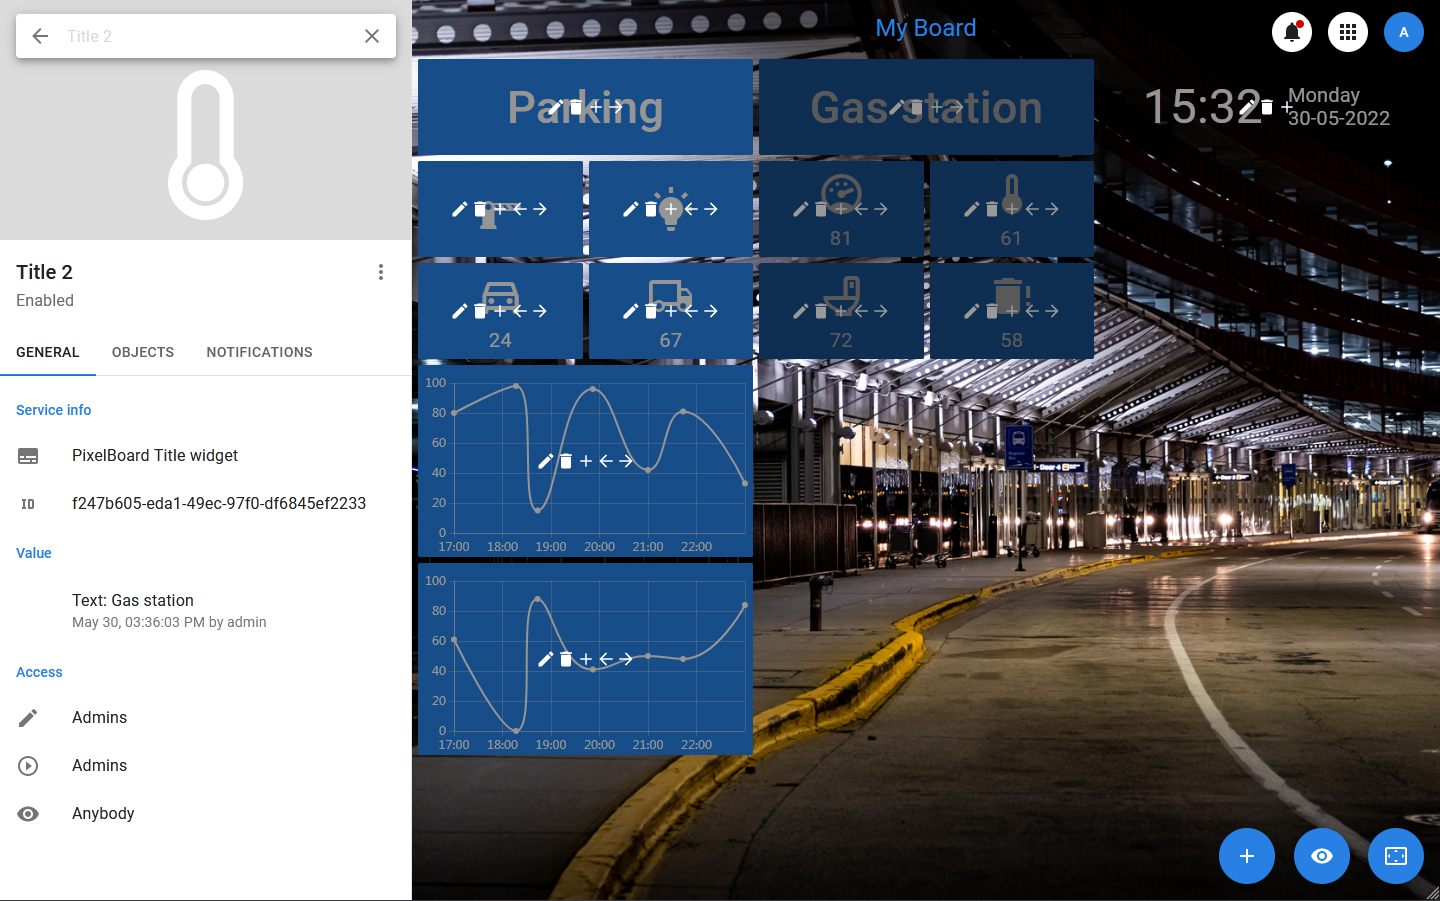Select the General tab
Image resolution: width=1440 pixels, height=901 pixels.
[48, 352]
